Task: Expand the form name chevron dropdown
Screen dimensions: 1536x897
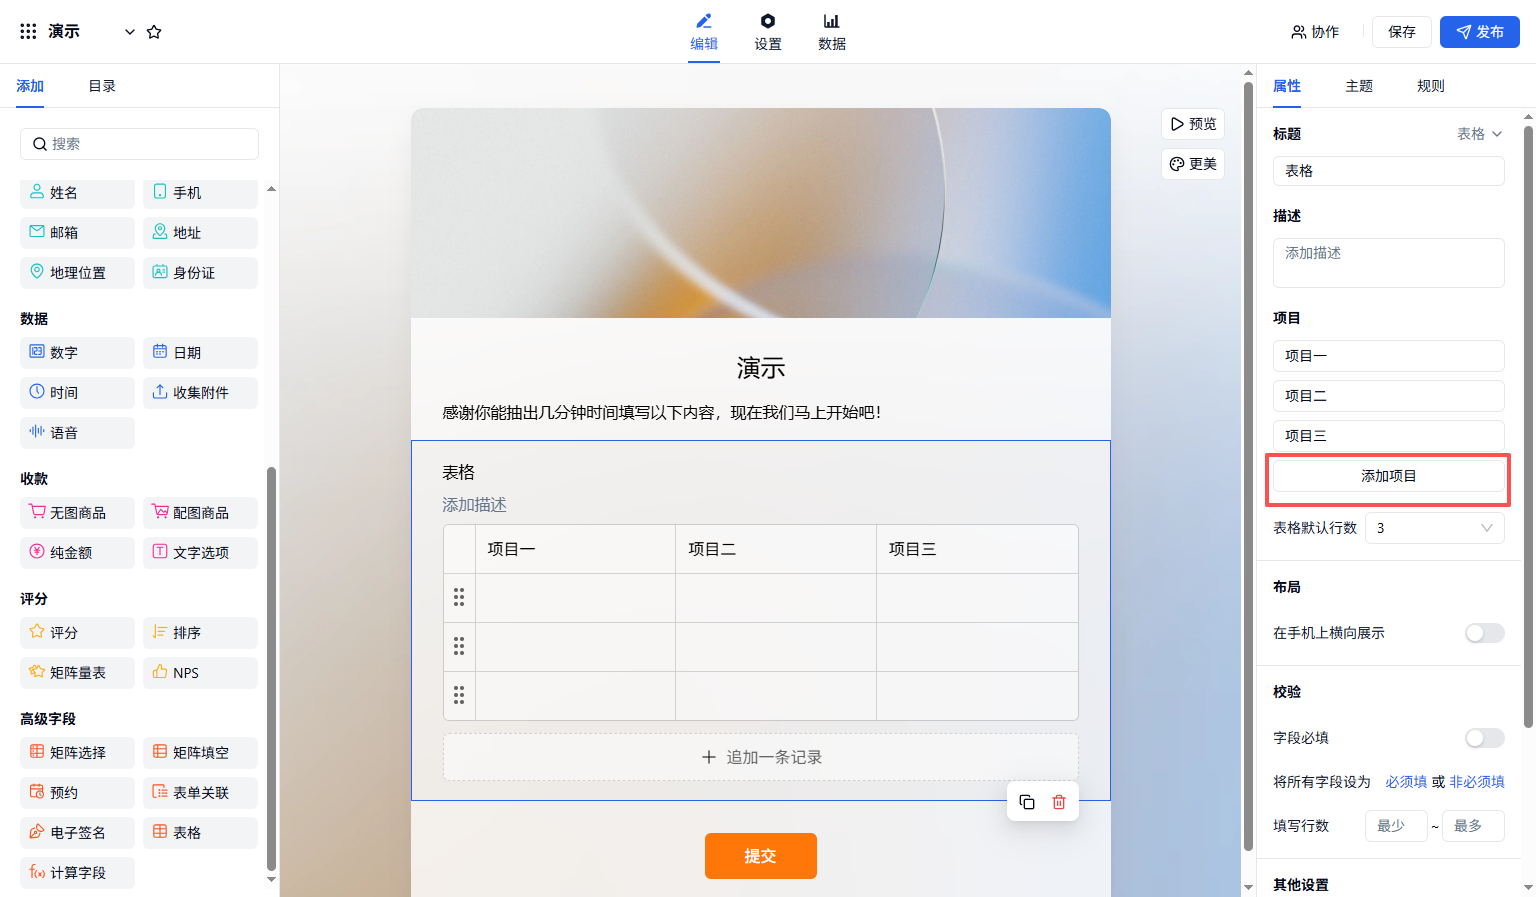Action: pos(129,32)
